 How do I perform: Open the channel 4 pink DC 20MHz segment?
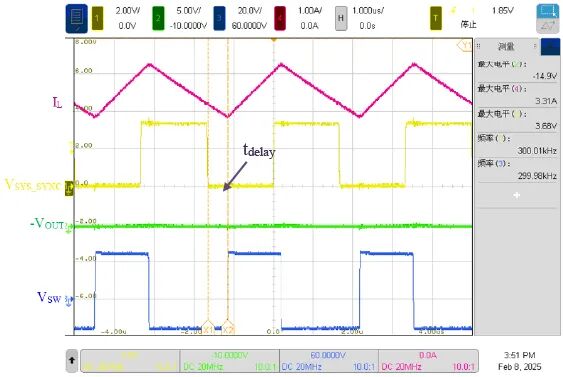[428, 361]
